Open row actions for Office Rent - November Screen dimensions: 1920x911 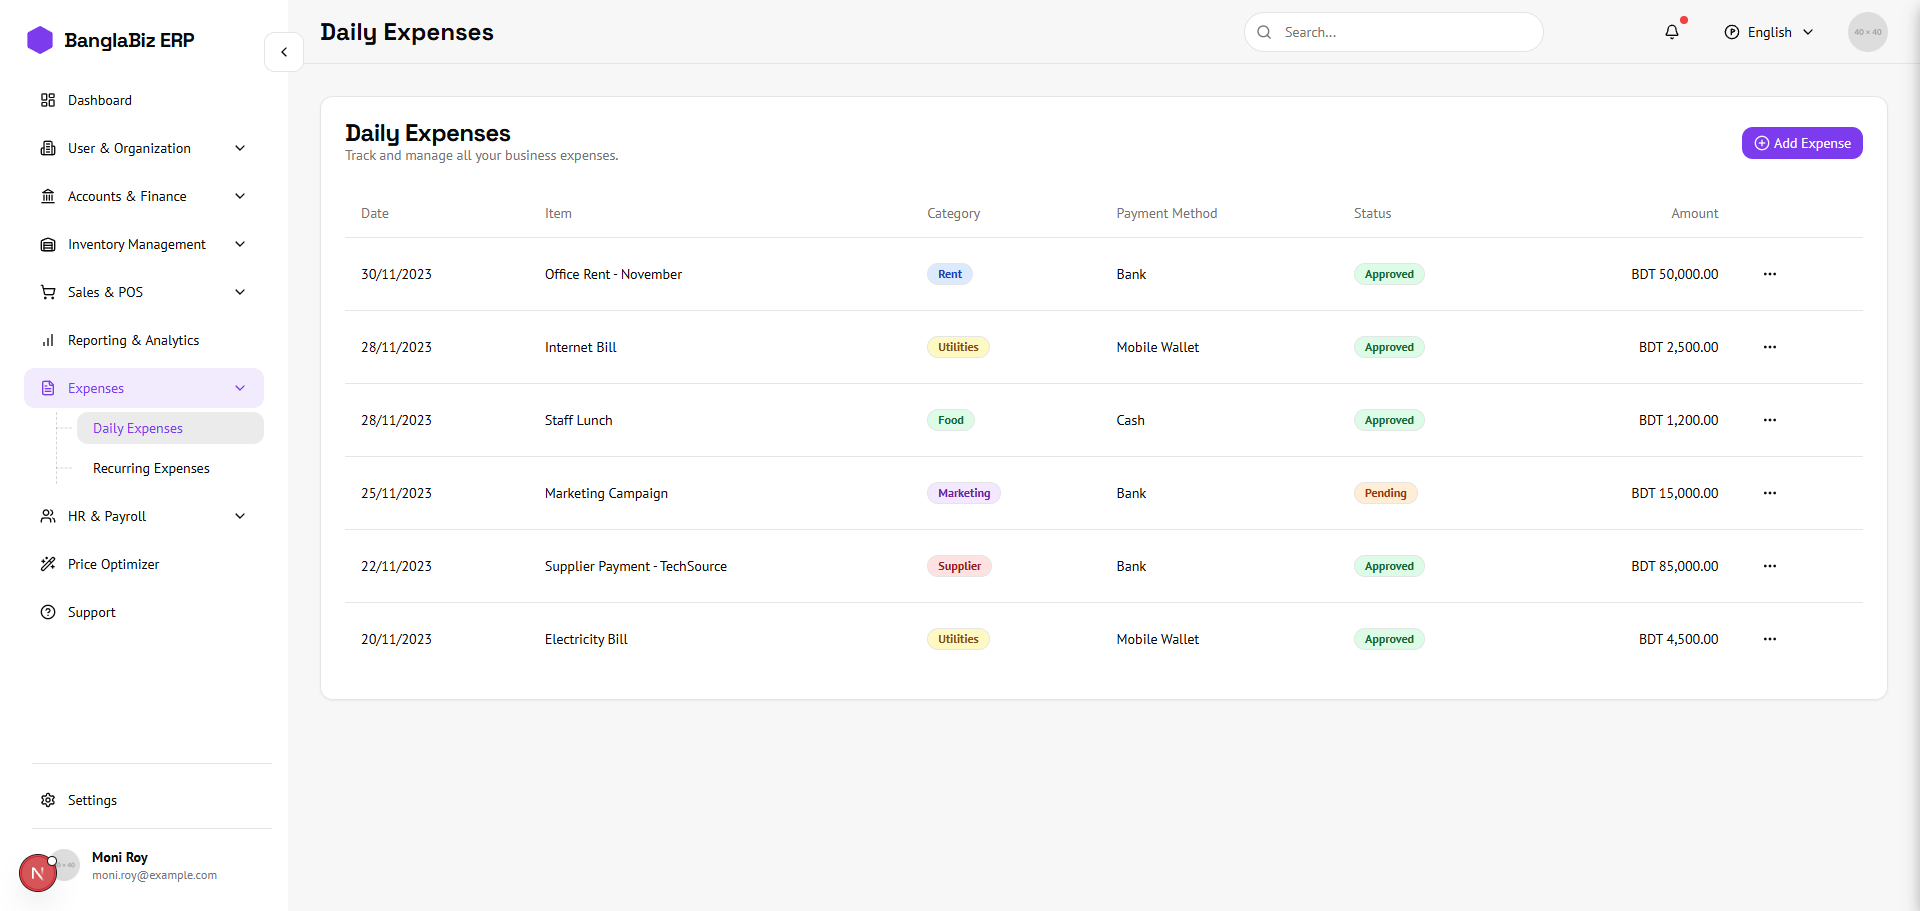1769,274
